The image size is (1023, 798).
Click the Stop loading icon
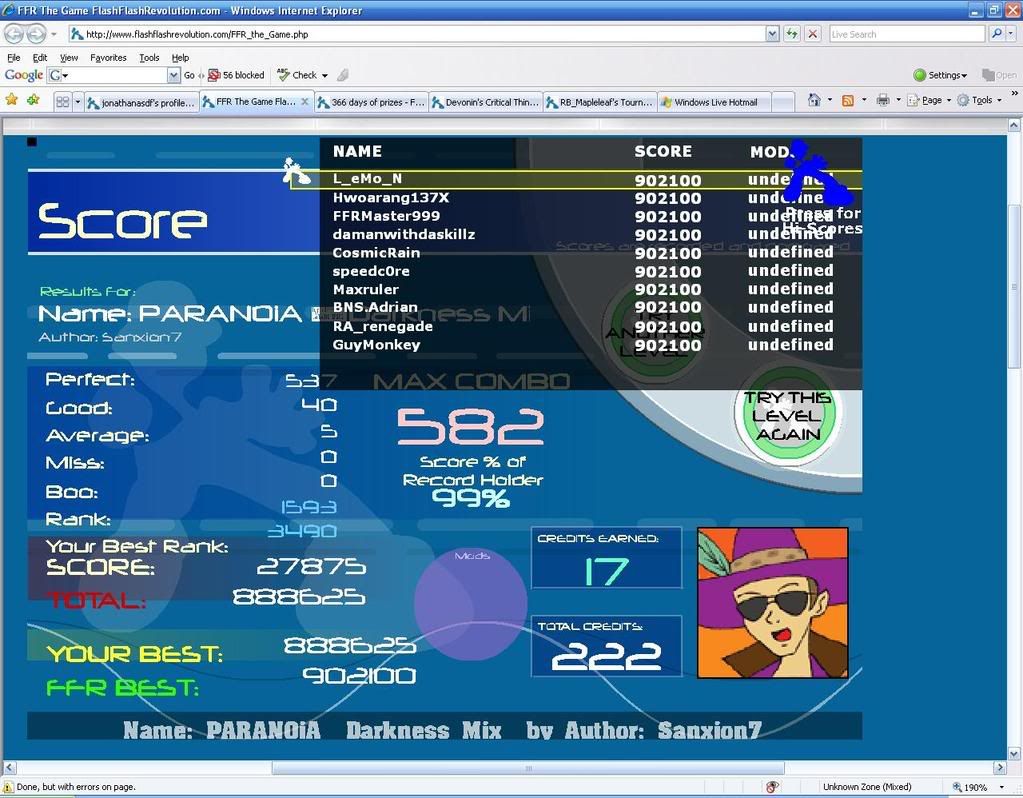812,34
